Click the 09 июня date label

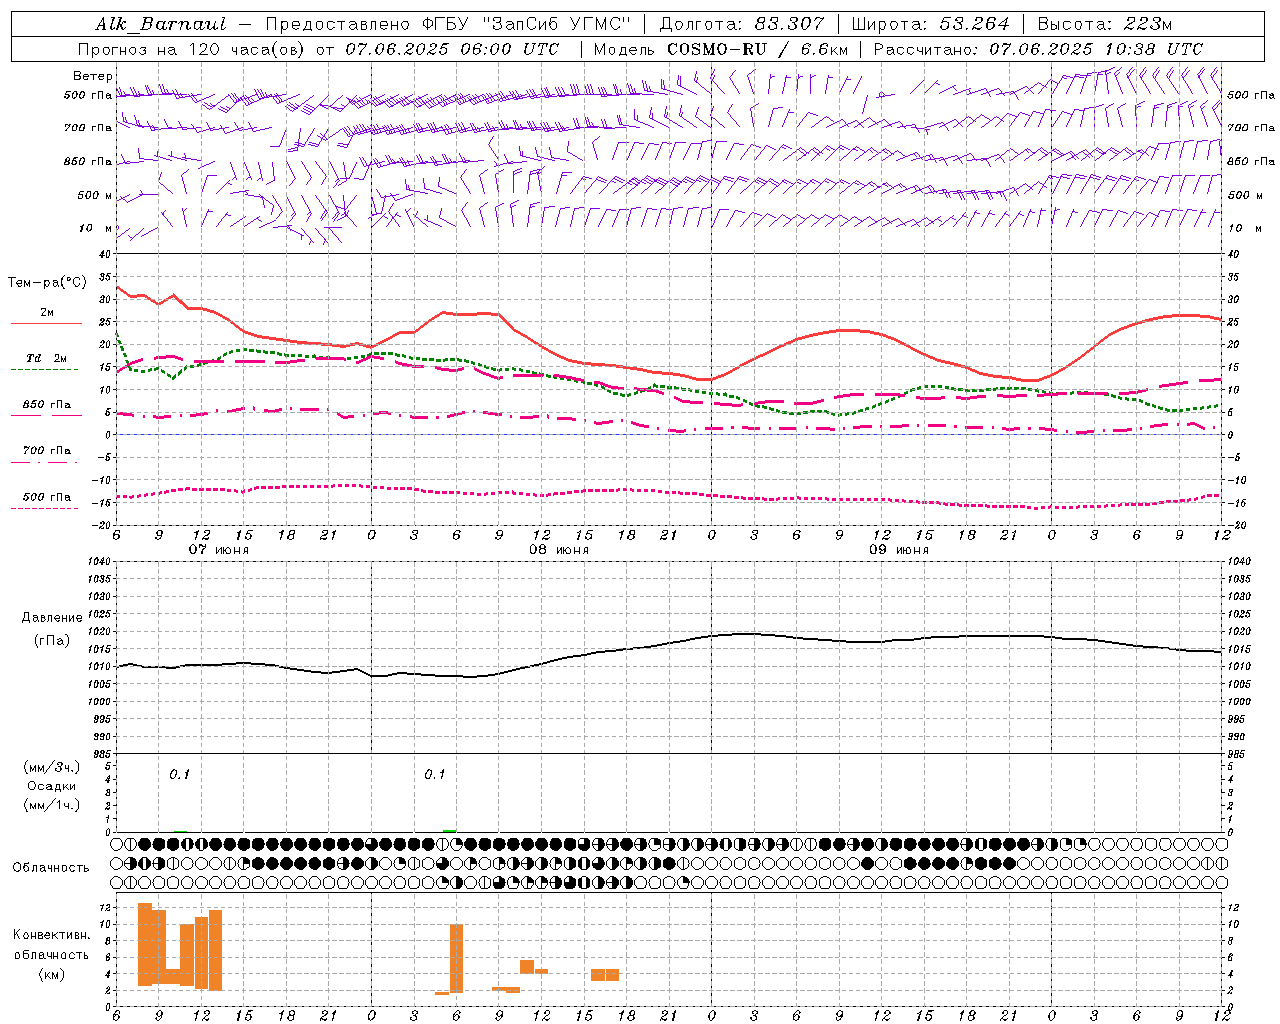899,550
